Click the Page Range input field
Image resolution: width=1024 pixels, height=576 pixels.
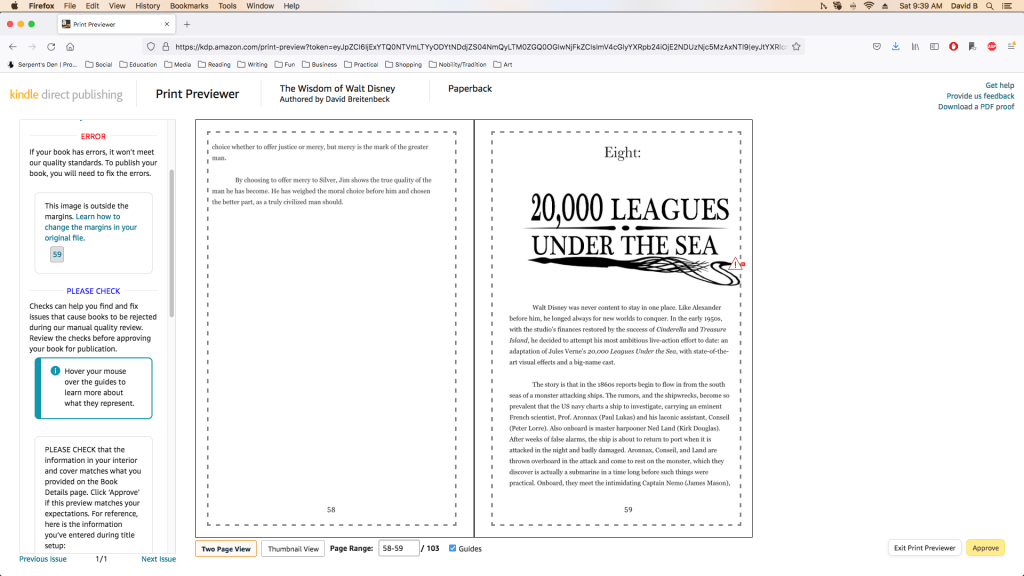pyautogui.click(x=398, y=548)
